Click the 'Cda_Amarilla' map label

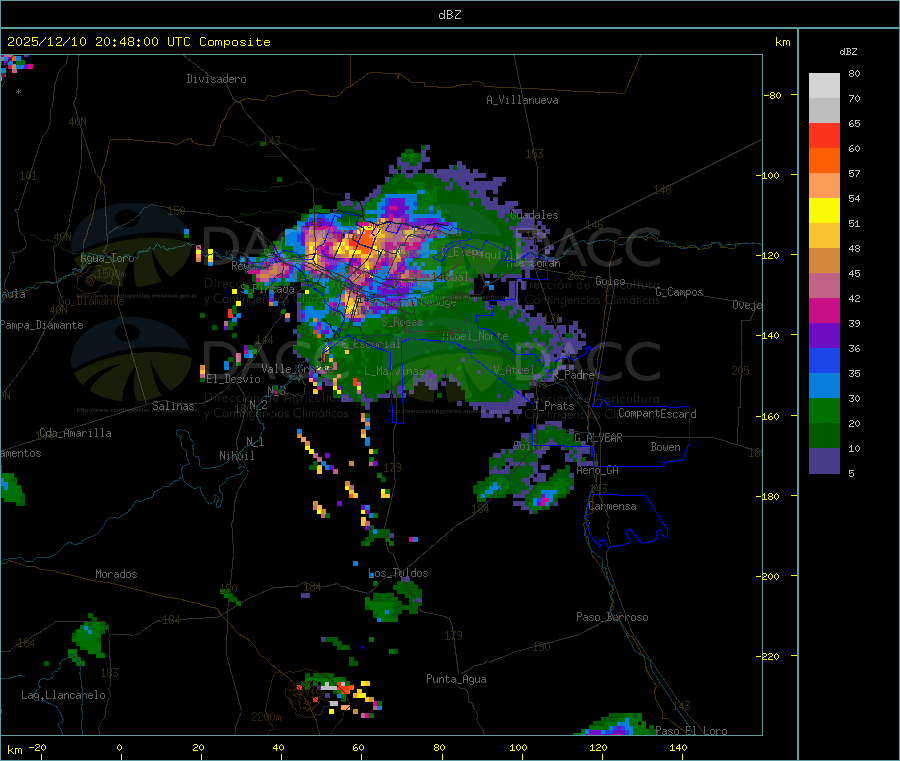coord(75,433)
